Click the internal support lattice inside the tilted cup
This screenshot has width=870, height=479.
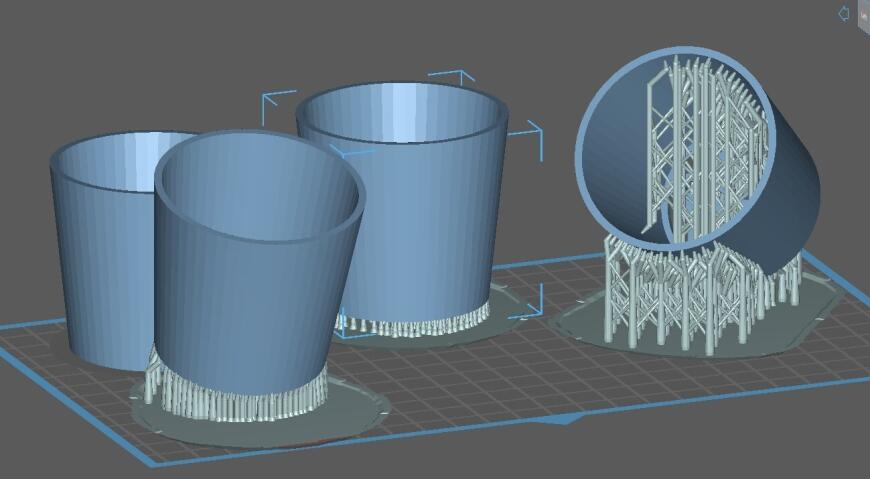(705, 150)
